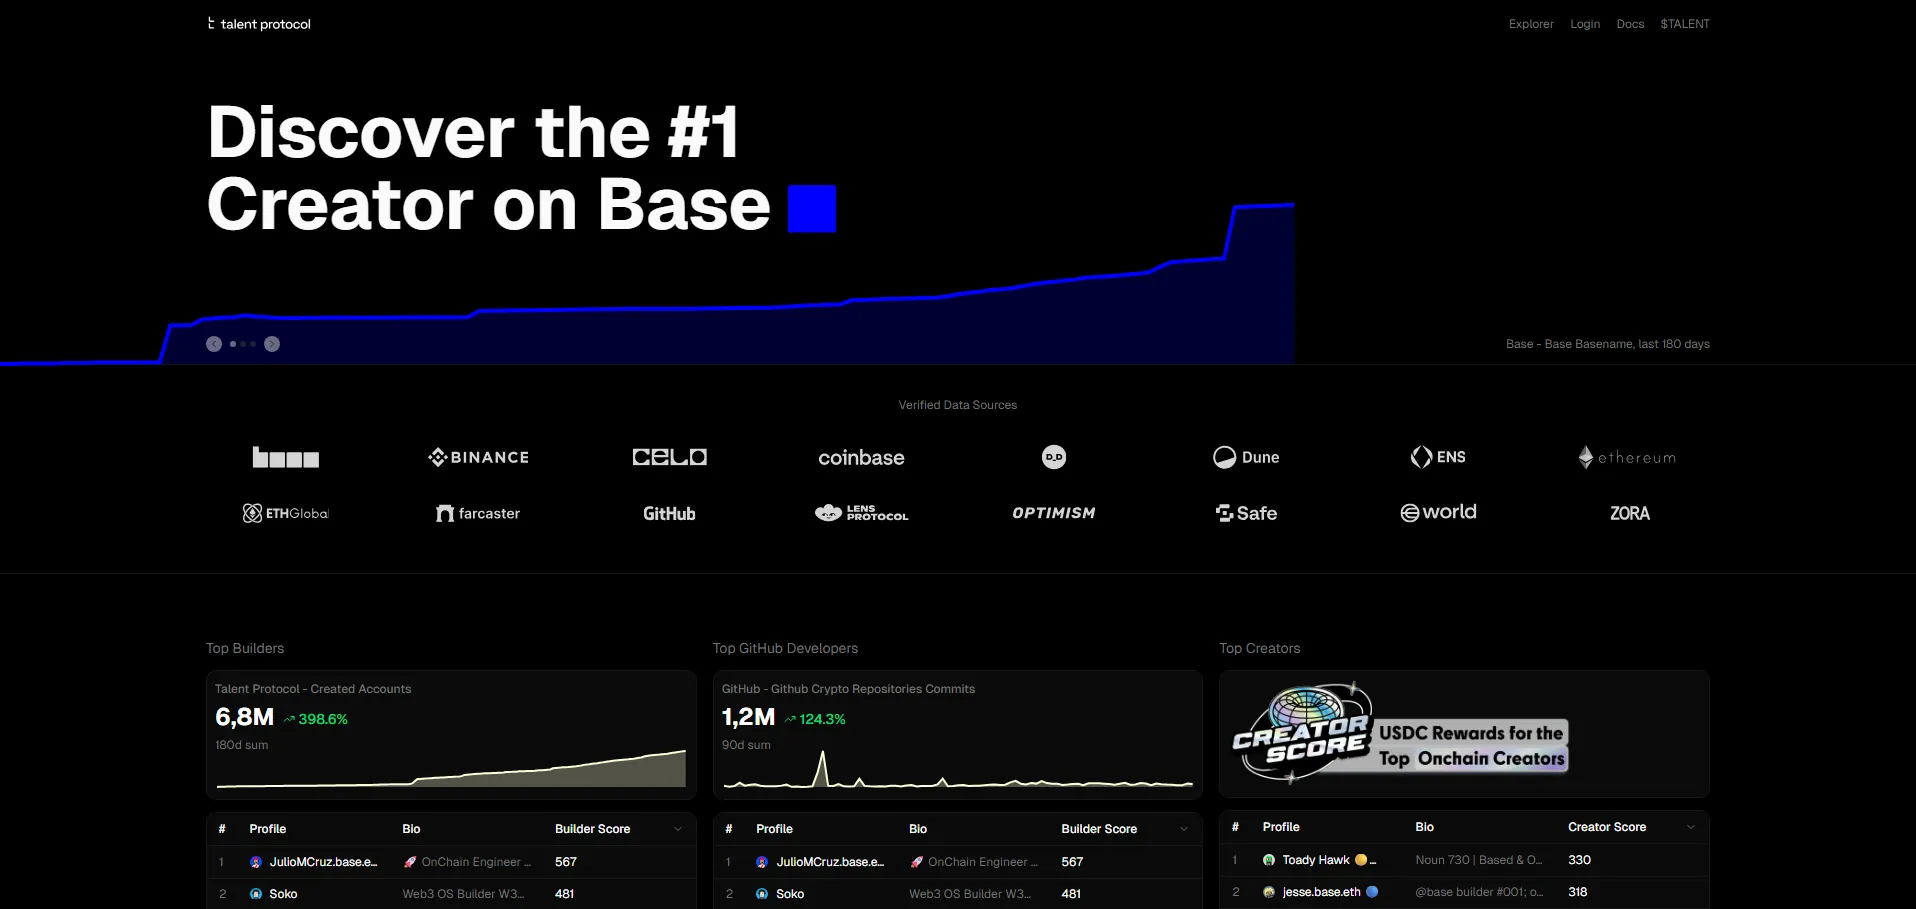Open Explorer in top navigation
1916x909 pixels.
pos(1531,24)
